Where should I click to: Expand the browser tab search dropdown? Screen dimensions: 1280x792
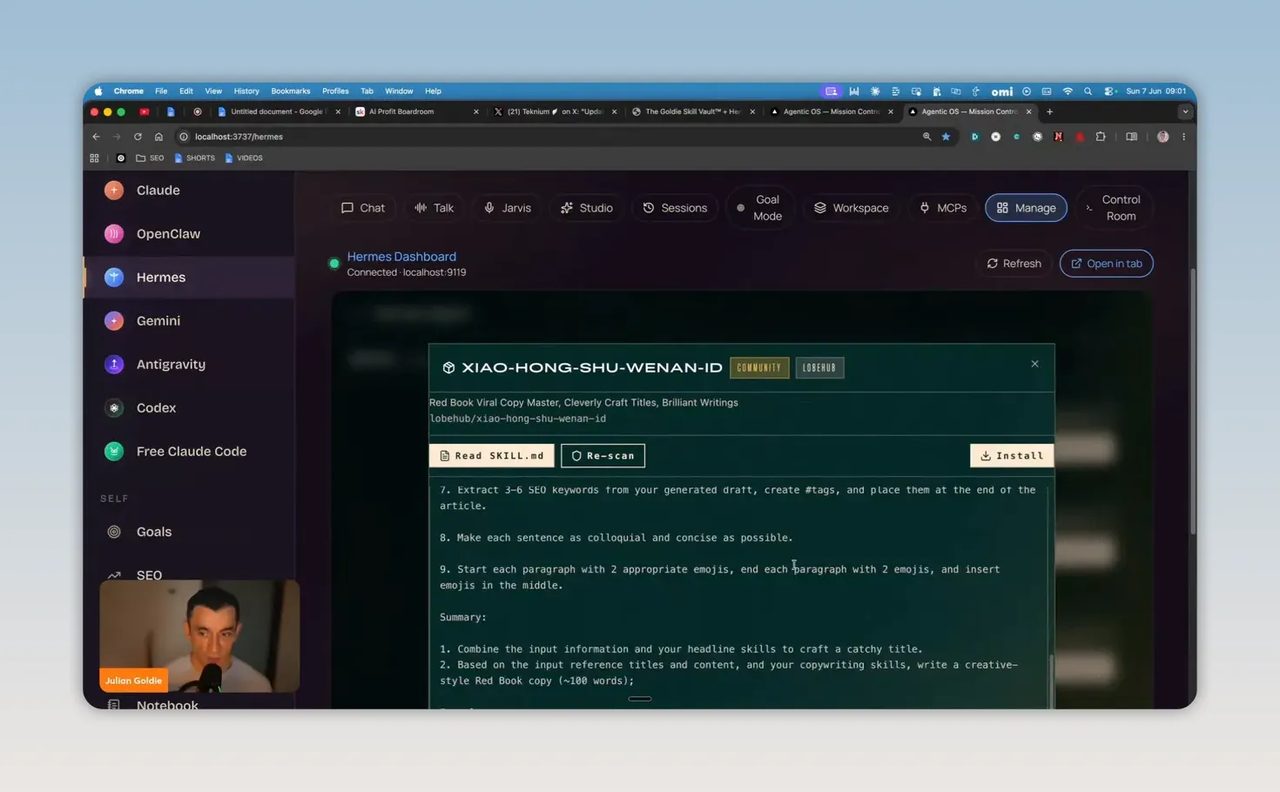[1185, 112]
